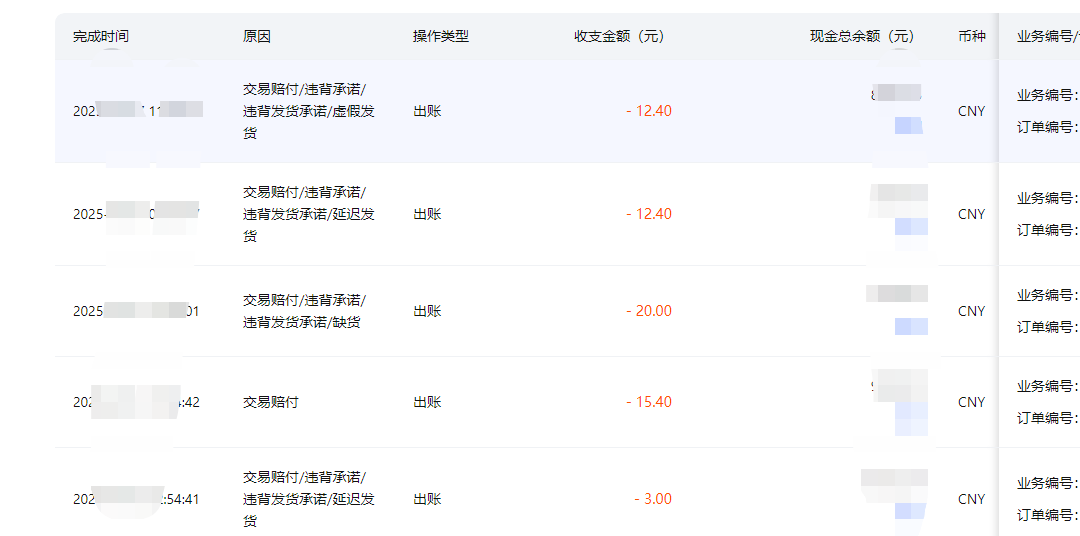Select the 现金总余额（元） column header
Viewport: 1080px width, 536px height.
(x=862, y=37)
